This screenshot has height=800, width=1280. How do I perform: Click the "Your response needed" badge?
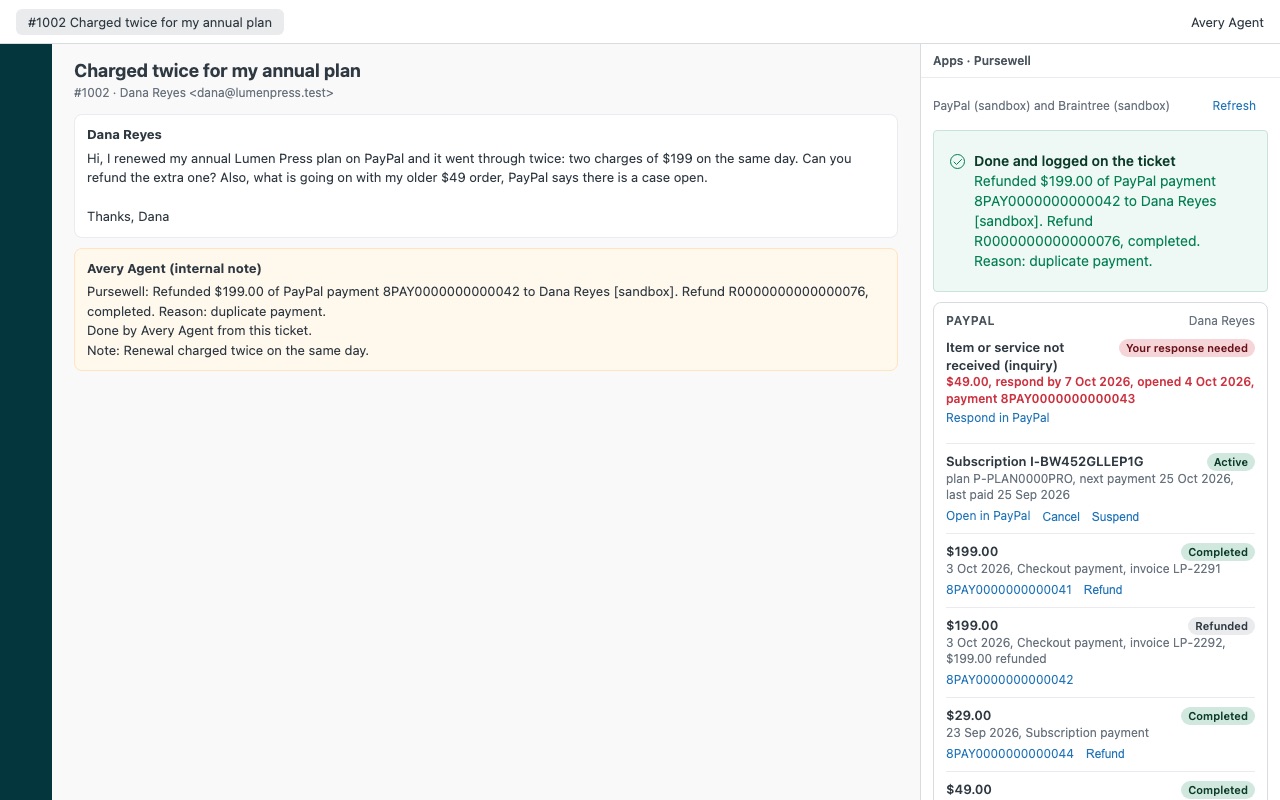1187,348
